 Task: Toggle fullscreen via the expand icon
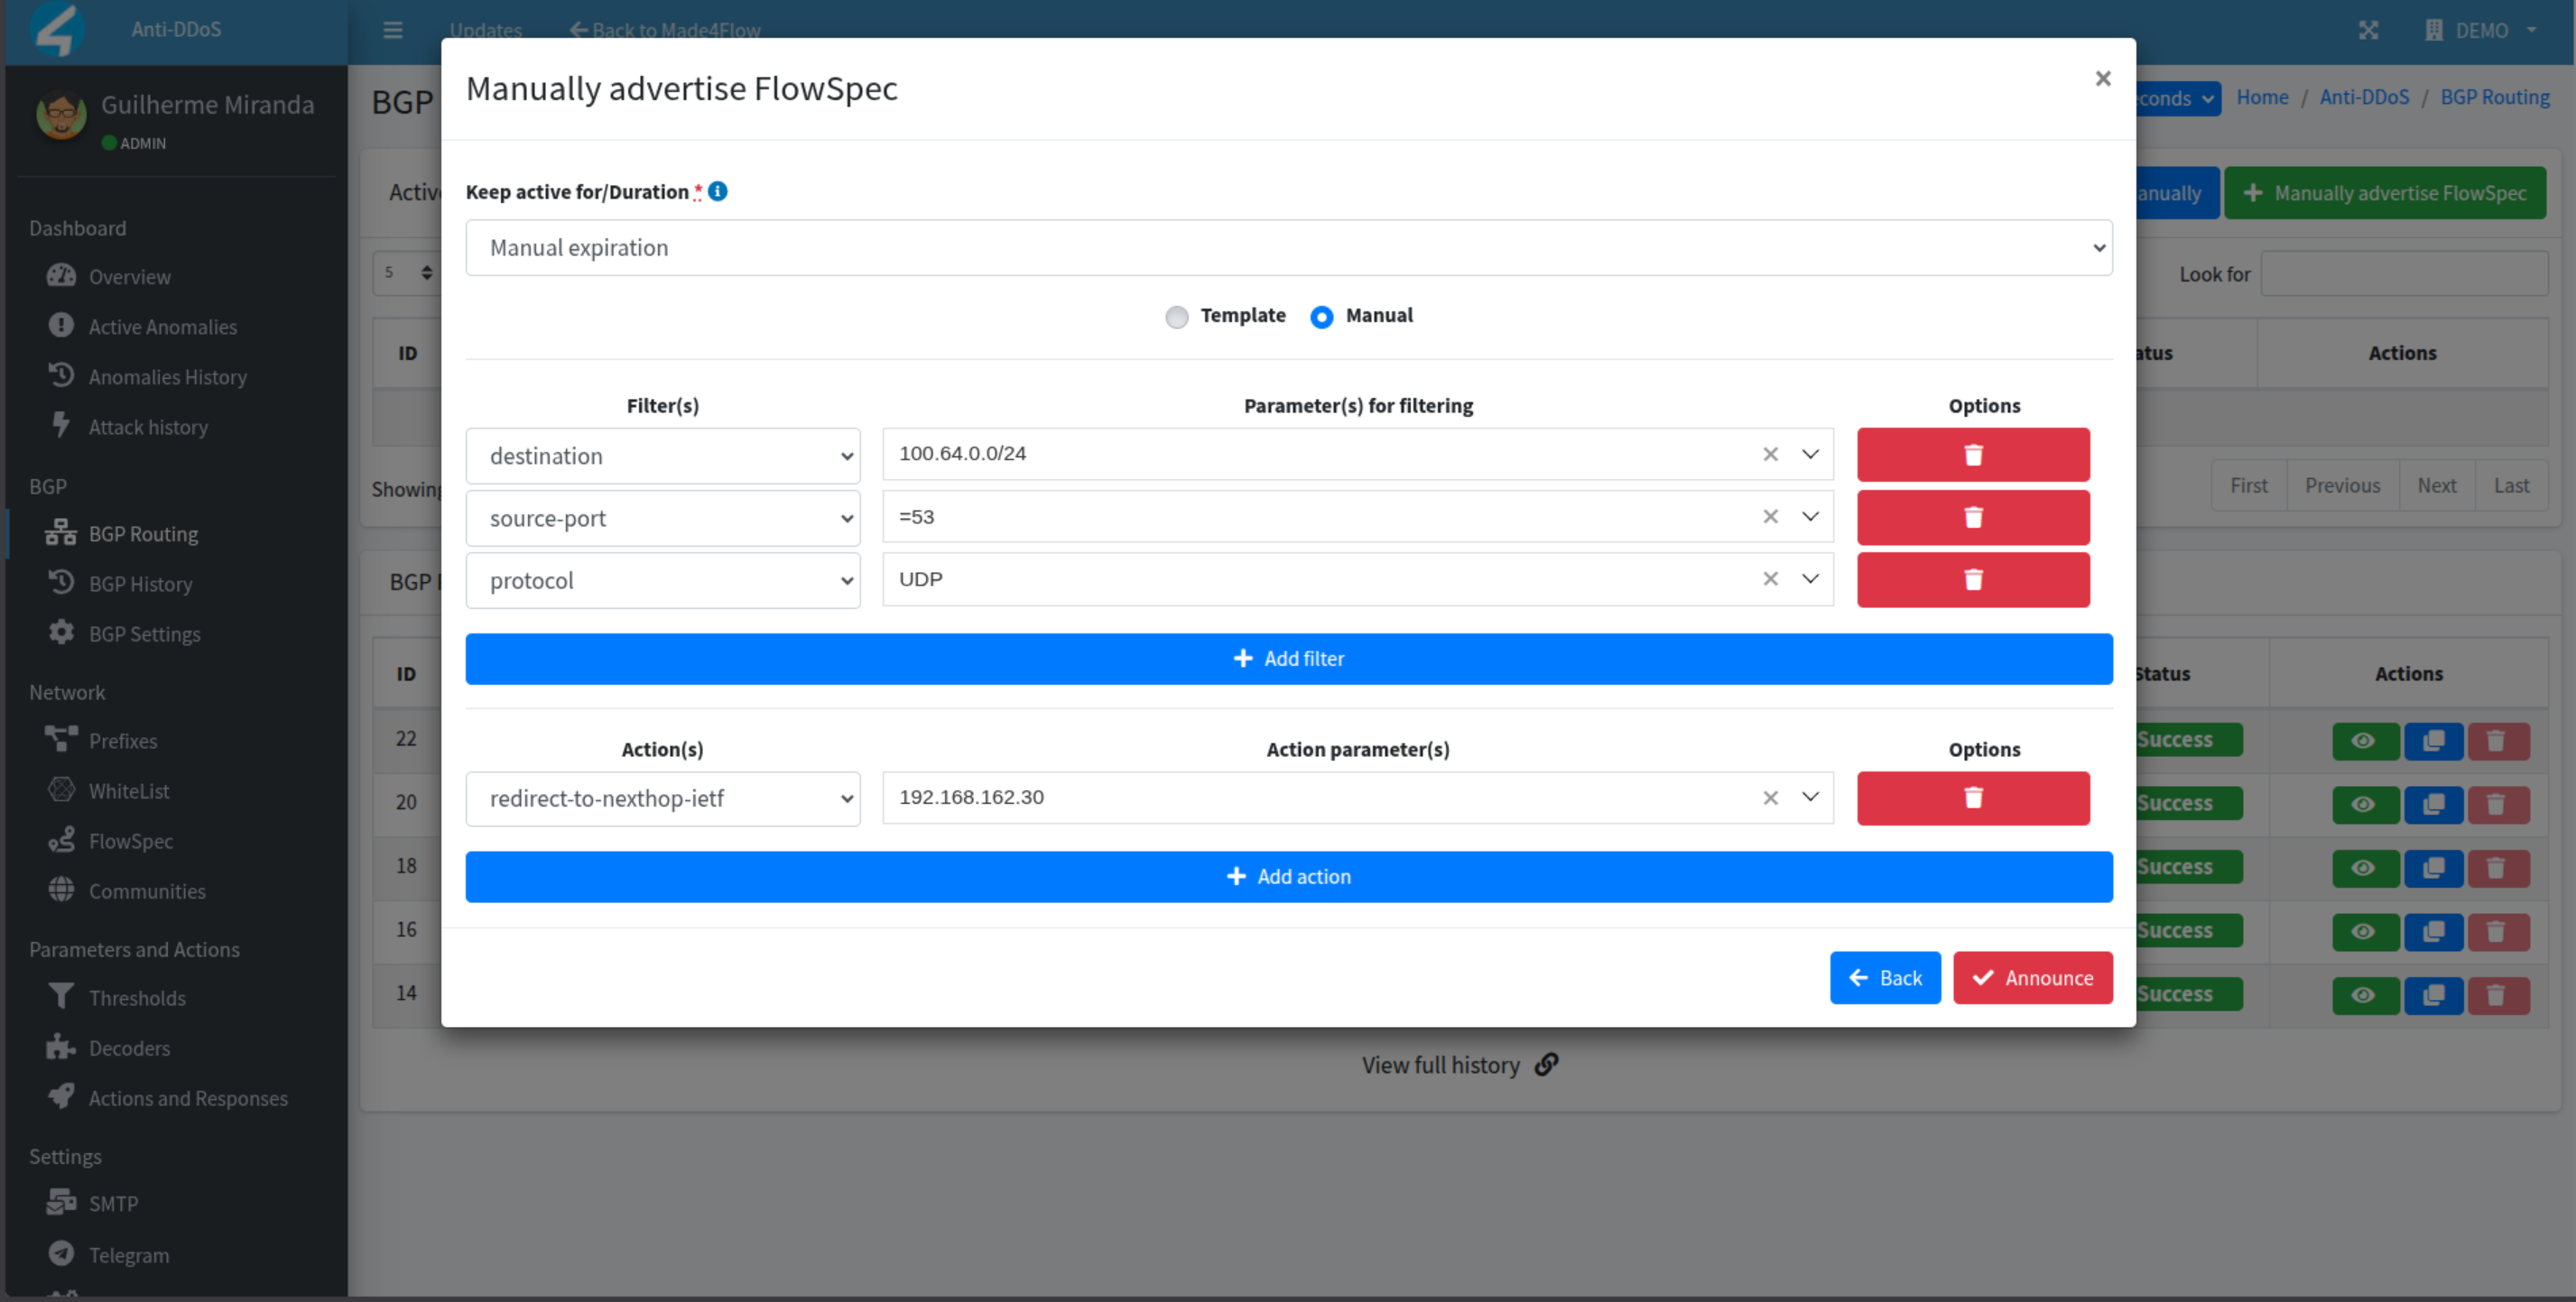point(2368,30)
